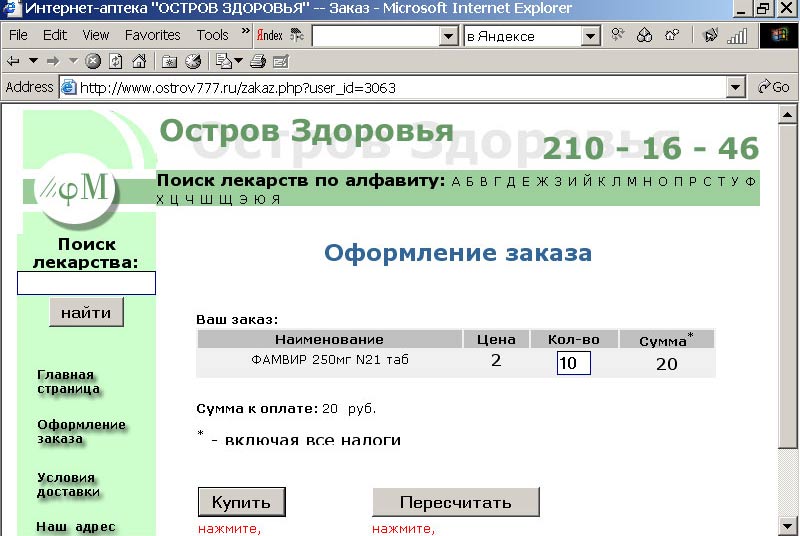Select alphabet letter А link
800x536 pixels.
click(x=456, y=182)
